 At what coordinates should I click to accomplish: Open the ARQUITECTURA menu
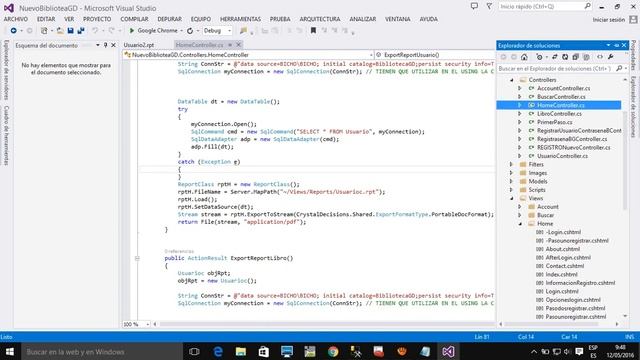point(320,19)
